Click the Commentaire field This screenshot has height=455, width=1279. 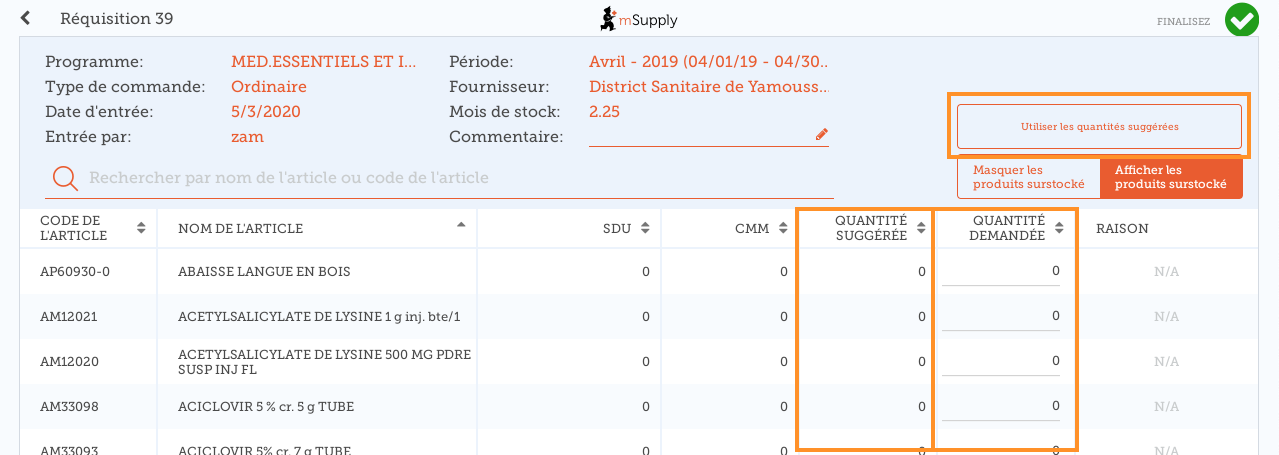700,136
